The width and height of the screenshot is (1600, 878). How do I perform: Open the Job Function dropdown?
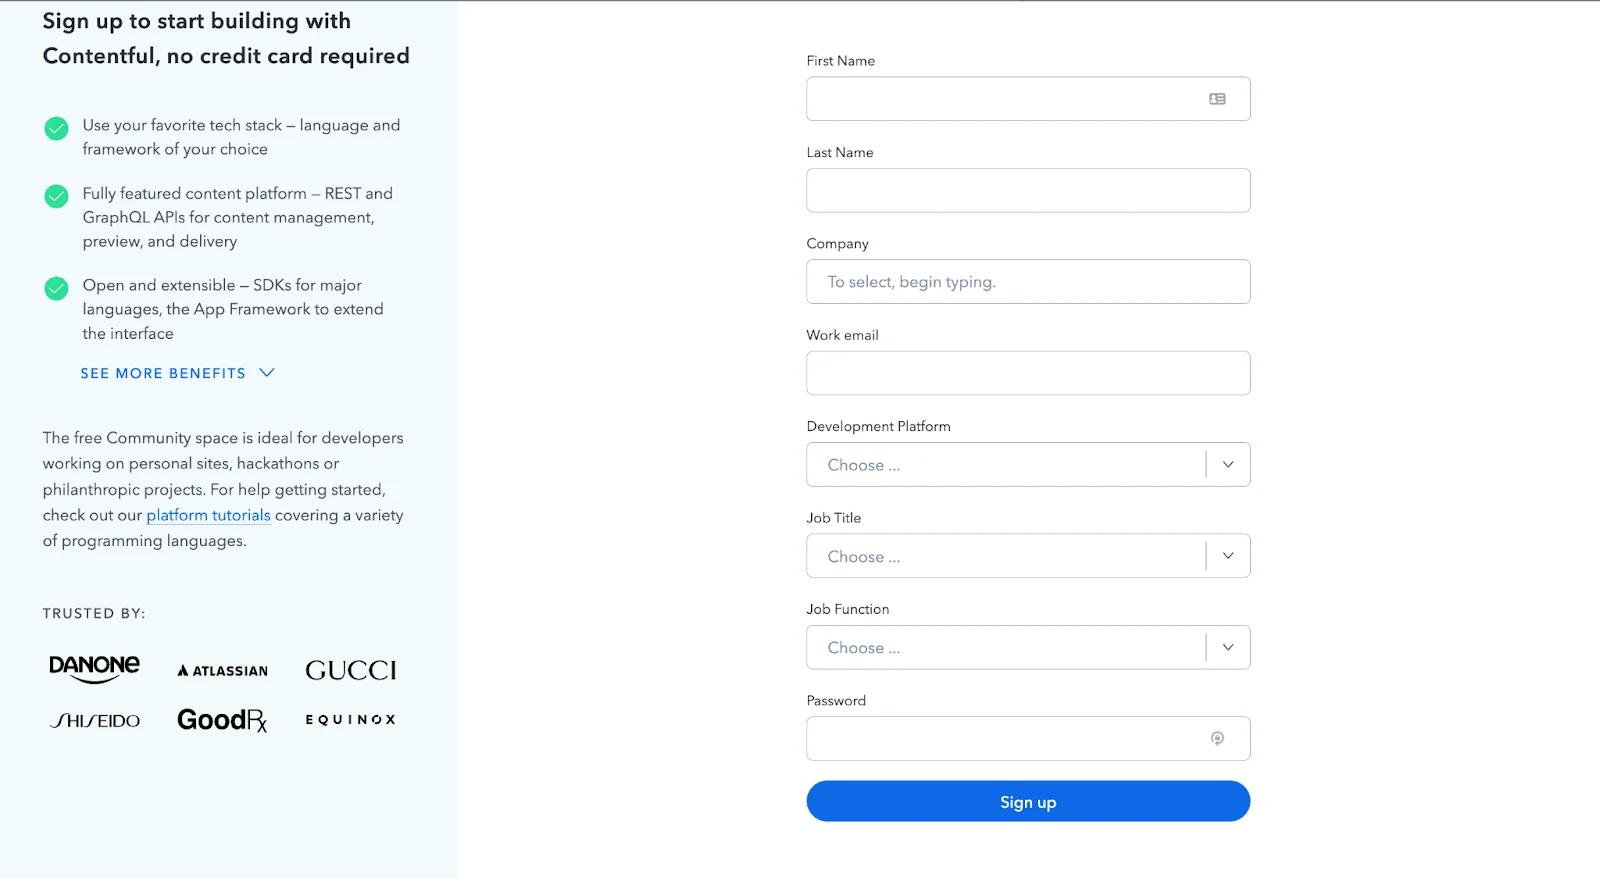point(1027,648)
